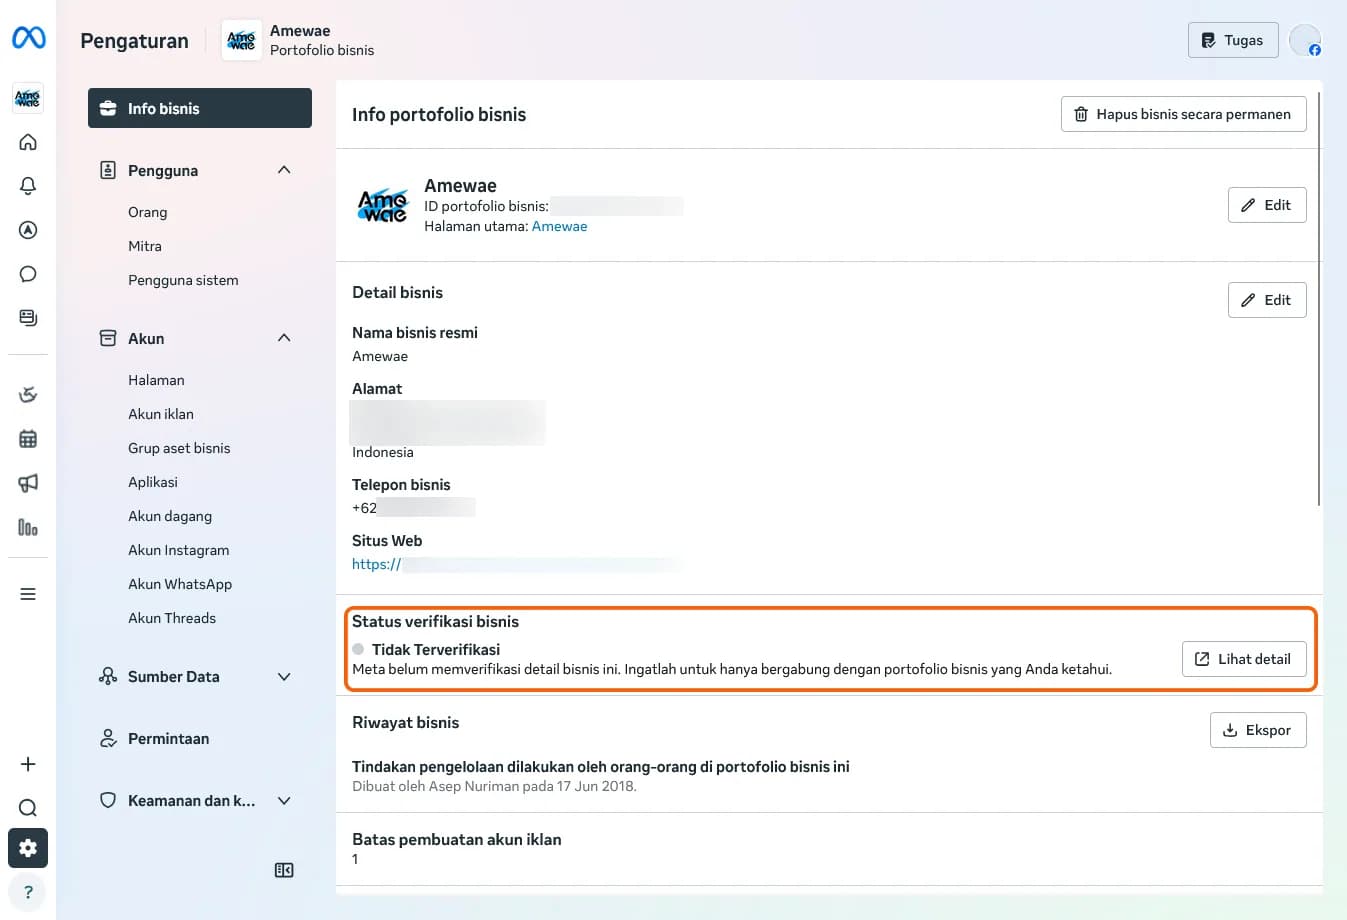Image resolution: width=1347 pixels, height=920 pixels.
Task: Open notifications bell icon
Action: pos(28,186)
